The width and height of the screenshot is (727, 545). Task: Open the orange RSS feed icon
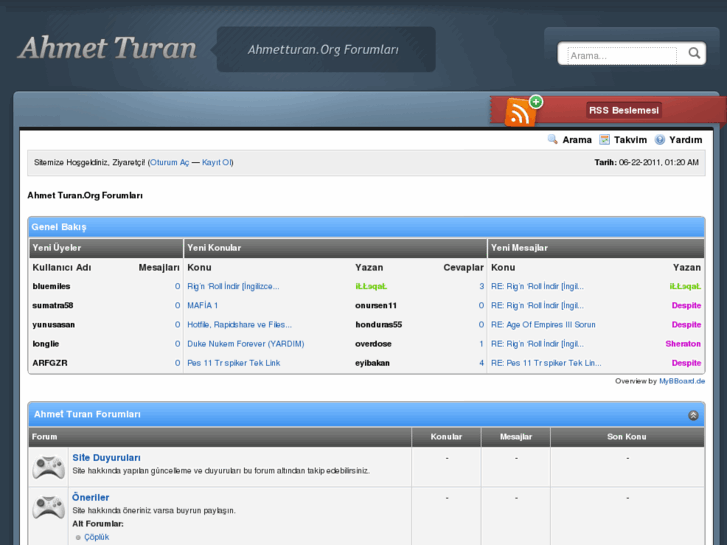[x=523, y=111]
